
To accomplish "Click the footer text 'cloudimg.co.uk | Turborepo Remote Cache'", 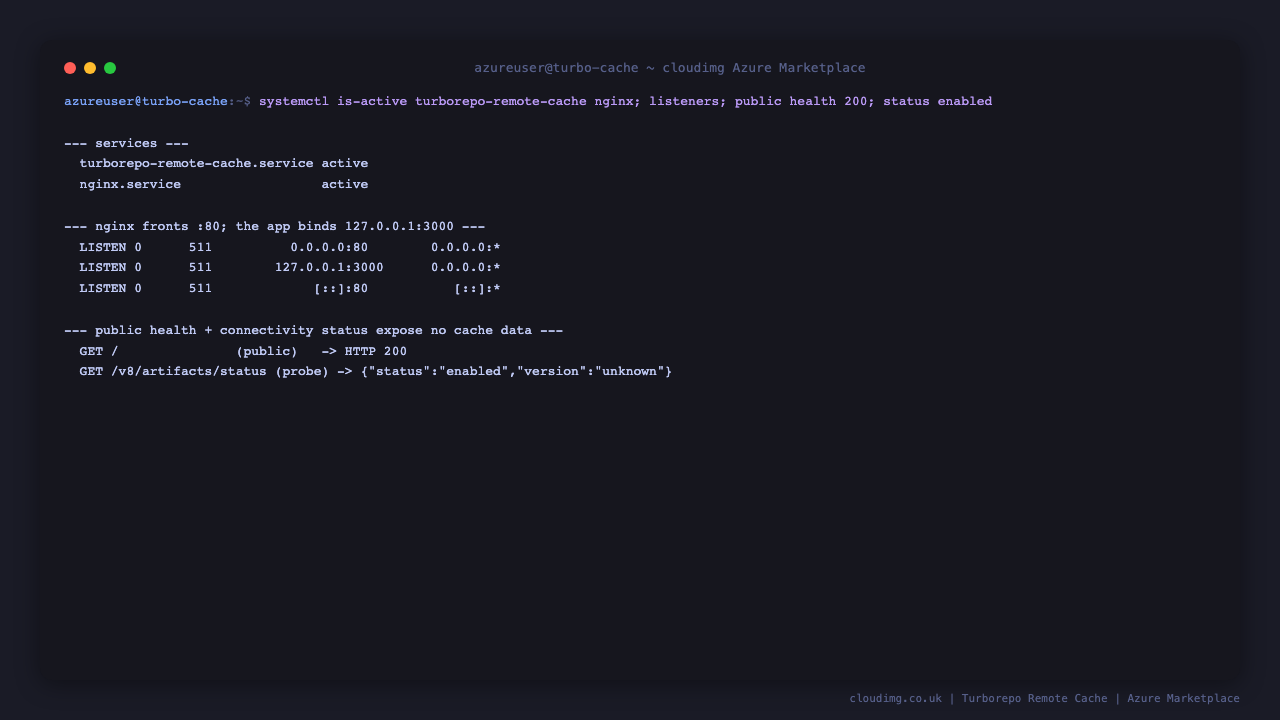I will (x=979, y=698).
